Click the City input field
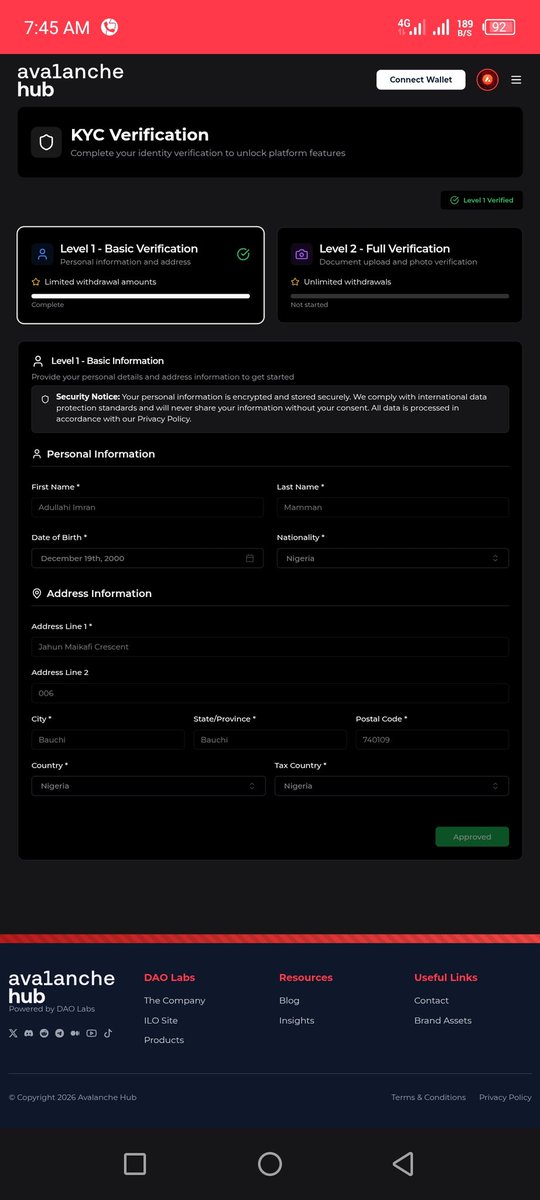Screen dimensions: 540x1200 108,740
